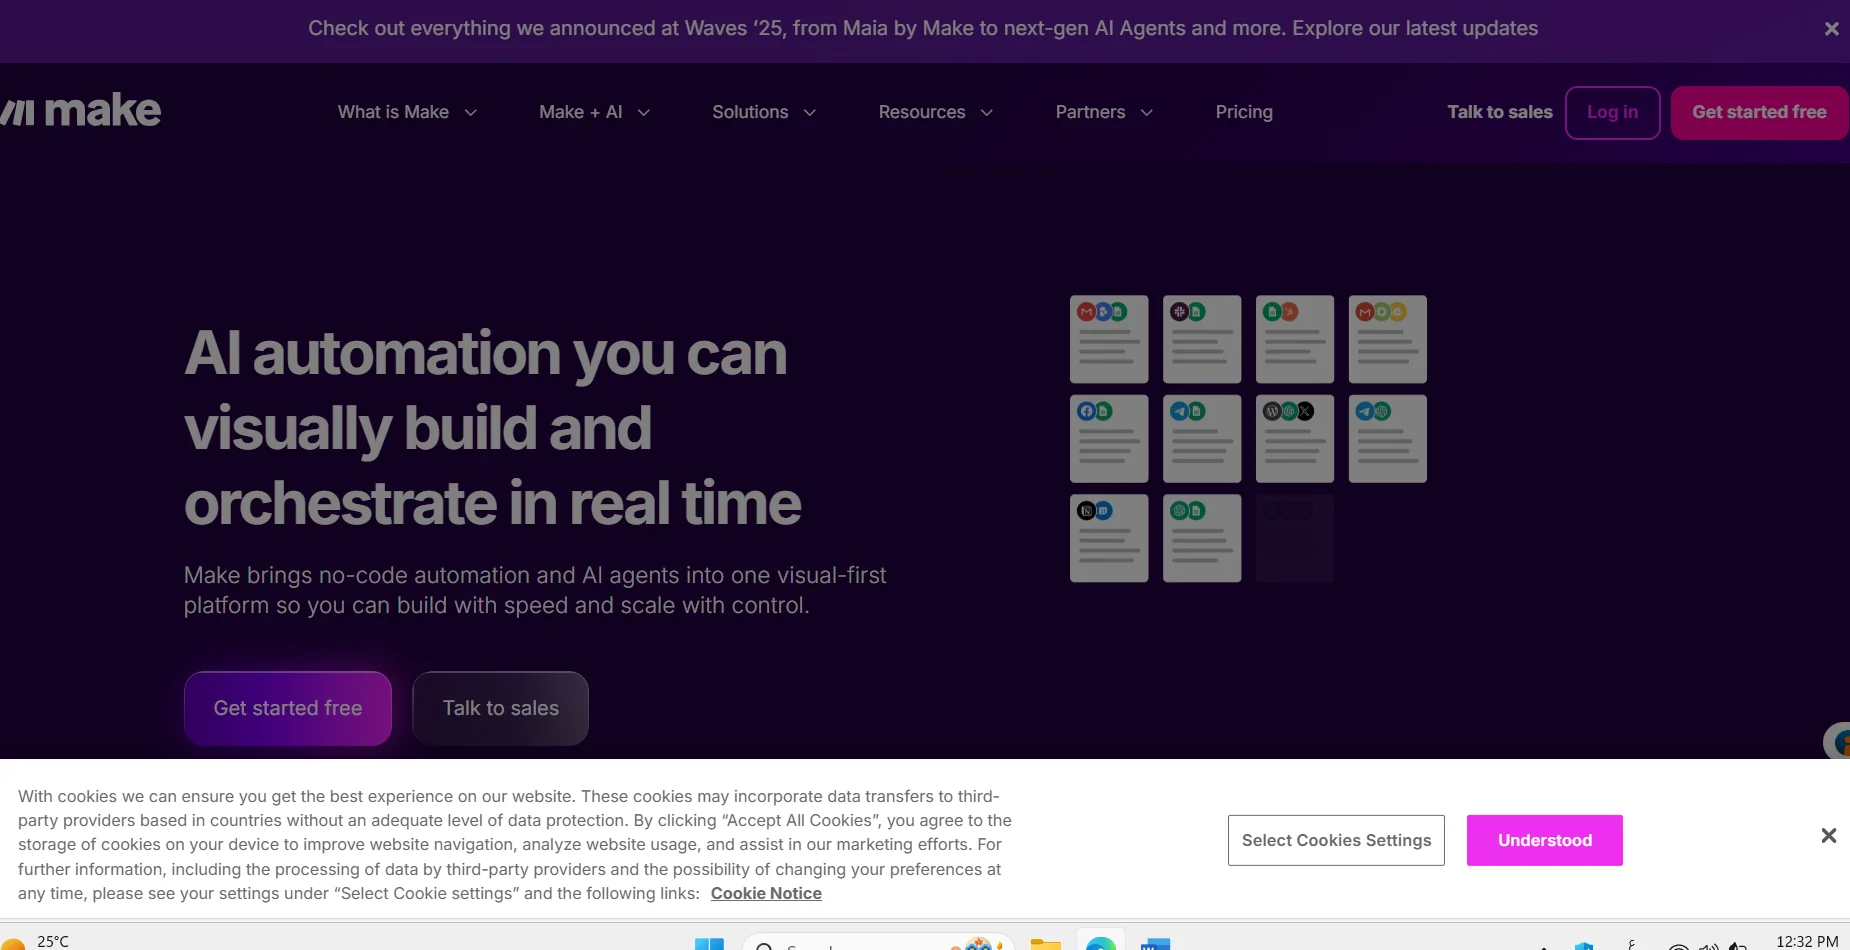Click the WordPress icon on template card
The image size is (1850, 950).
click(1272, 411)
